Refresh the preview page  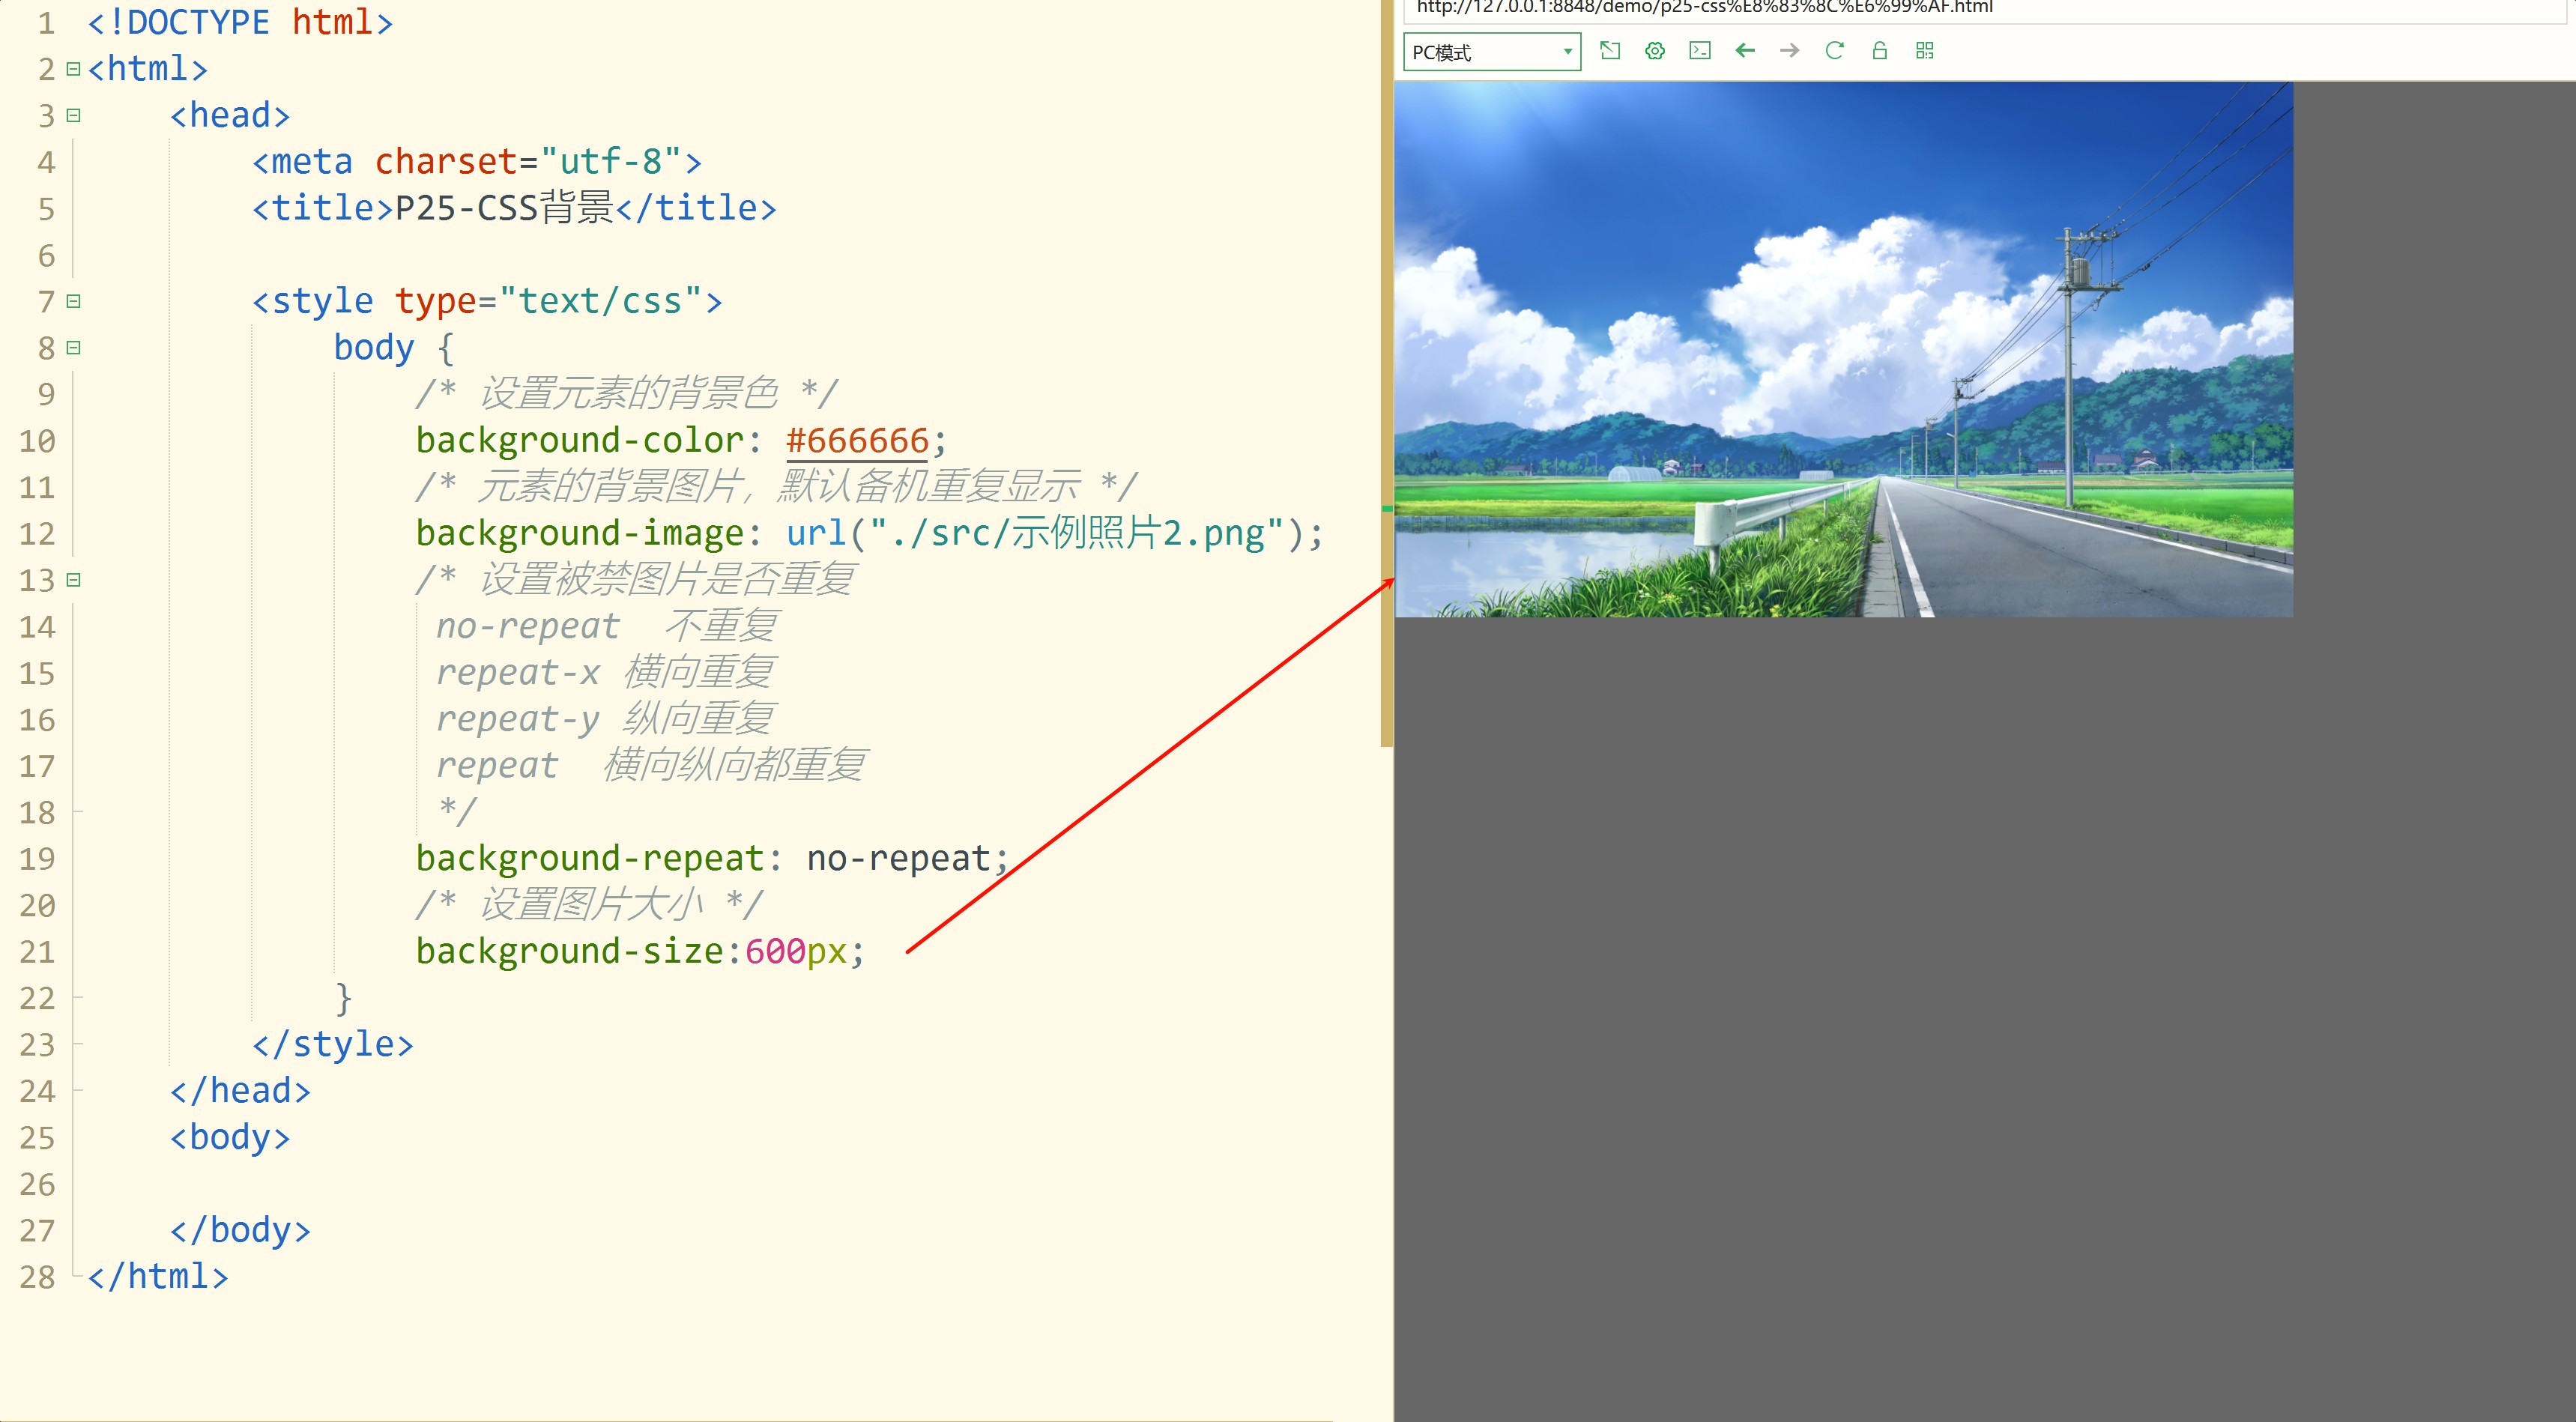pyautogui.click(x=1835, y=51)
